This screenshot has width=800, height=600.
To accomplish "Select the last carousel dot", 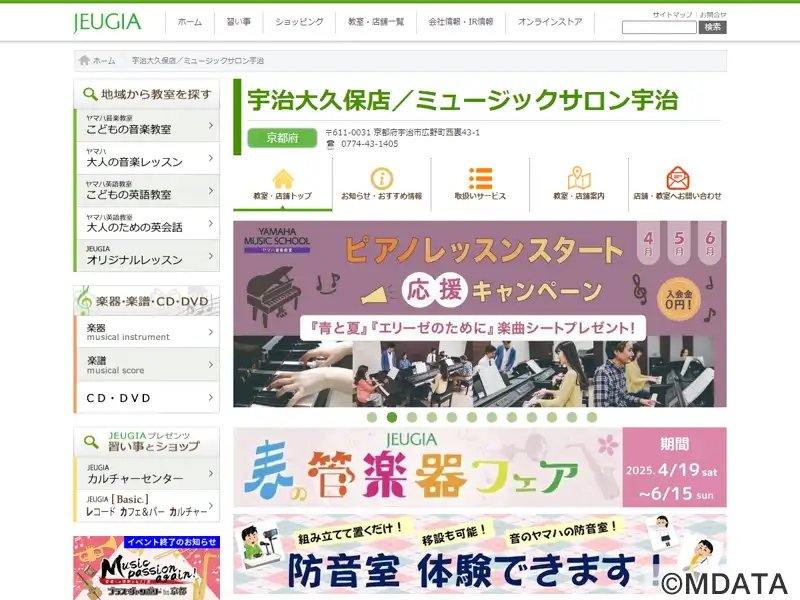I will (x=592, y=417).
